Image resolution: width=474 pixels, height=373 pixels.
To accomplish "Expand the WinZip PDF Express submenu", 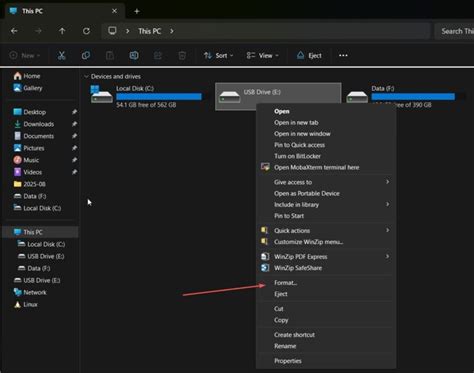I will (388, 257).
